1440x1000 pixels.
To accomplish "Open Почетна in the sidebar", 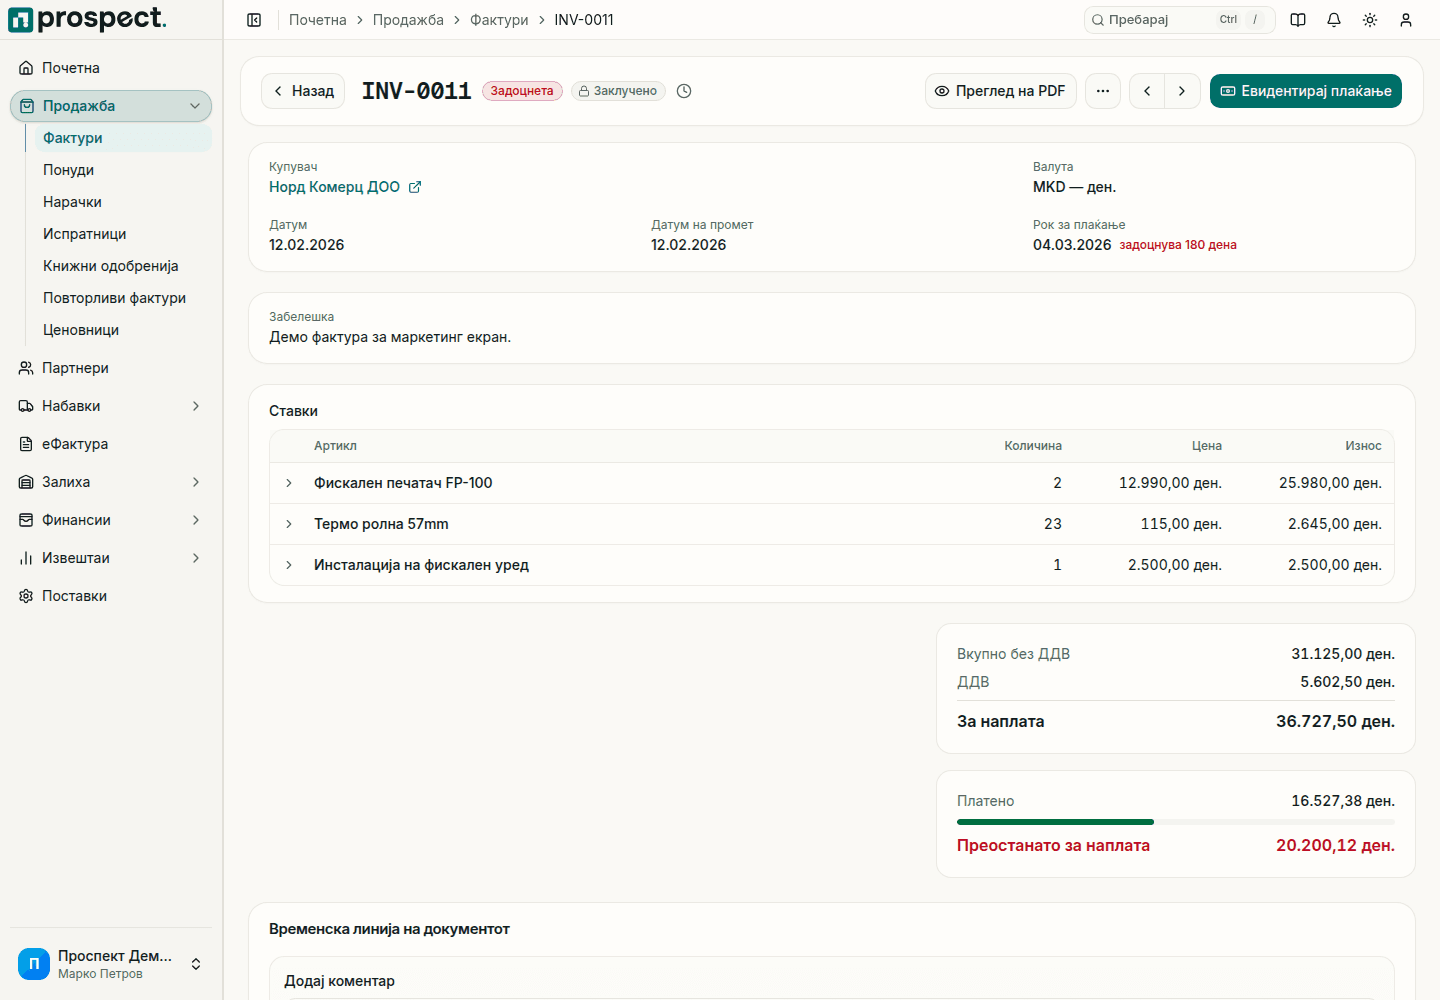I will [x=111, y=68].
